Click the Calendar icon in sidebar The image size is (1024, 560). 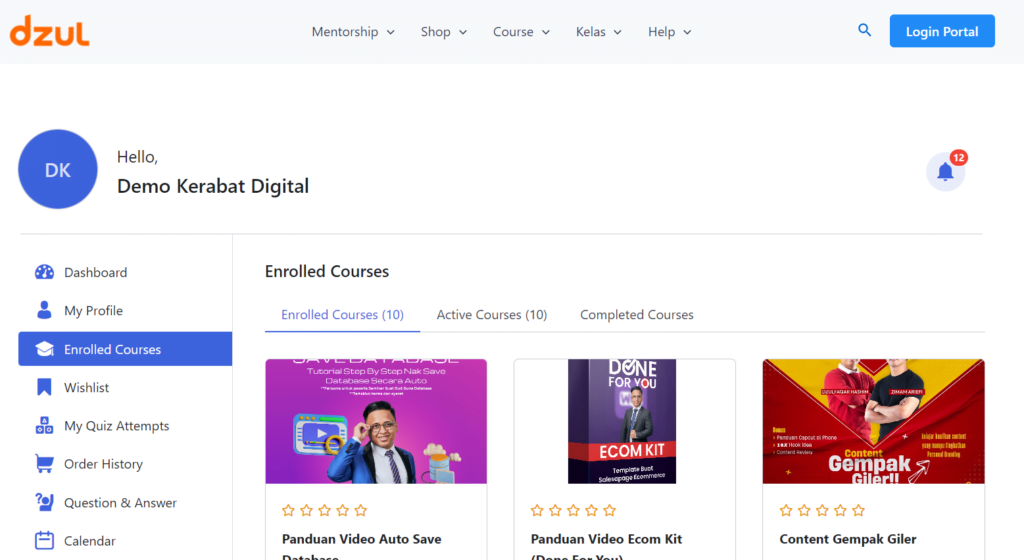[44, 541]
